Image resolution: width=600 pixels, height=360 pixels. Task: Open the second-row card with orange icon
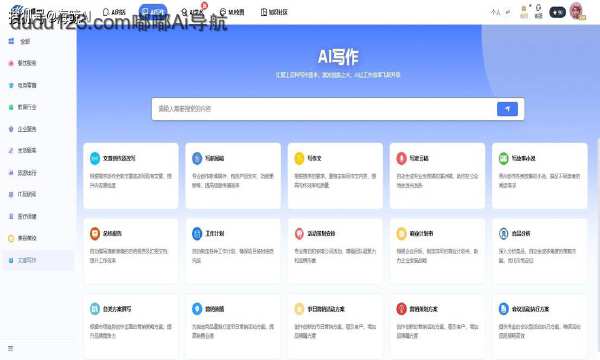[130, 251]
